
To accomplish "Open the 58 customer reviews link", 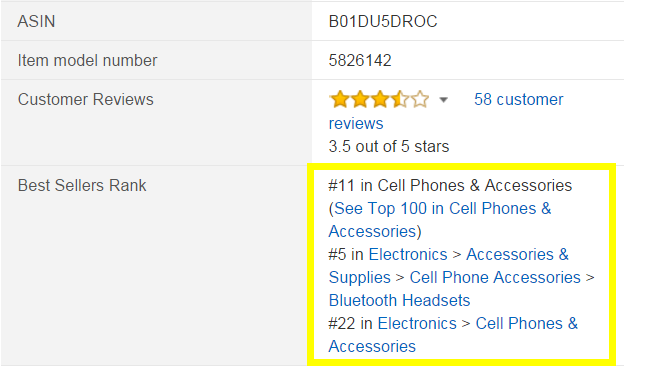I will click(446, 111).
